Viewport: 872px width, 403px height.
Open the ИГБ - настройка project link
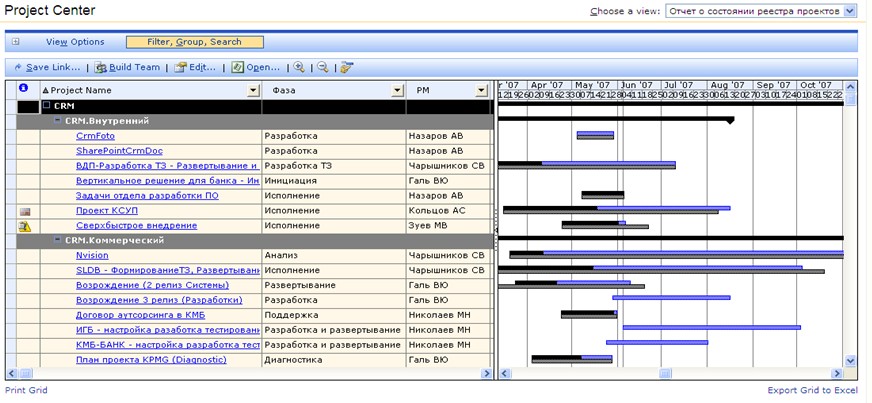[x=168, y=330]
